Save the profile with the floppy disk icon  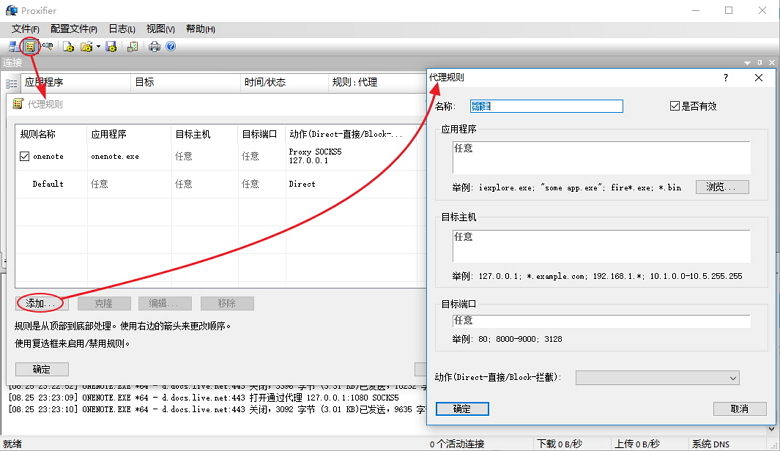pos(111,47)
